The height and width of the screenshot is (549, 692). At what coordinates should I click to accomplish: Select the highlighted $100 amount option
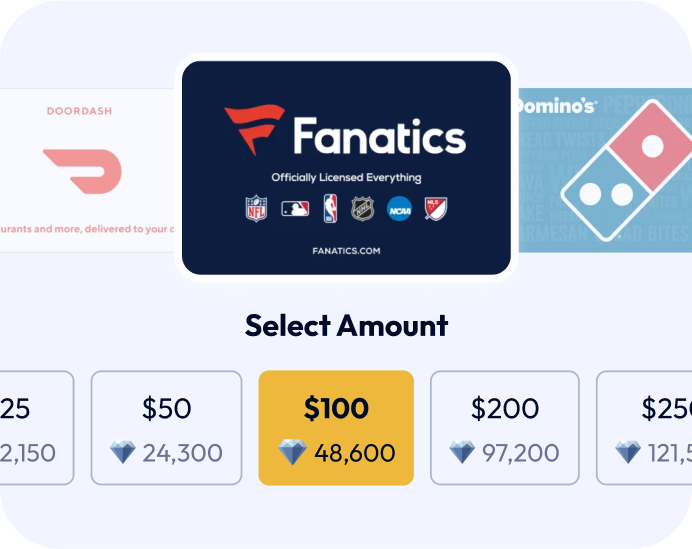pyautogui.click(x=336, y=428)
